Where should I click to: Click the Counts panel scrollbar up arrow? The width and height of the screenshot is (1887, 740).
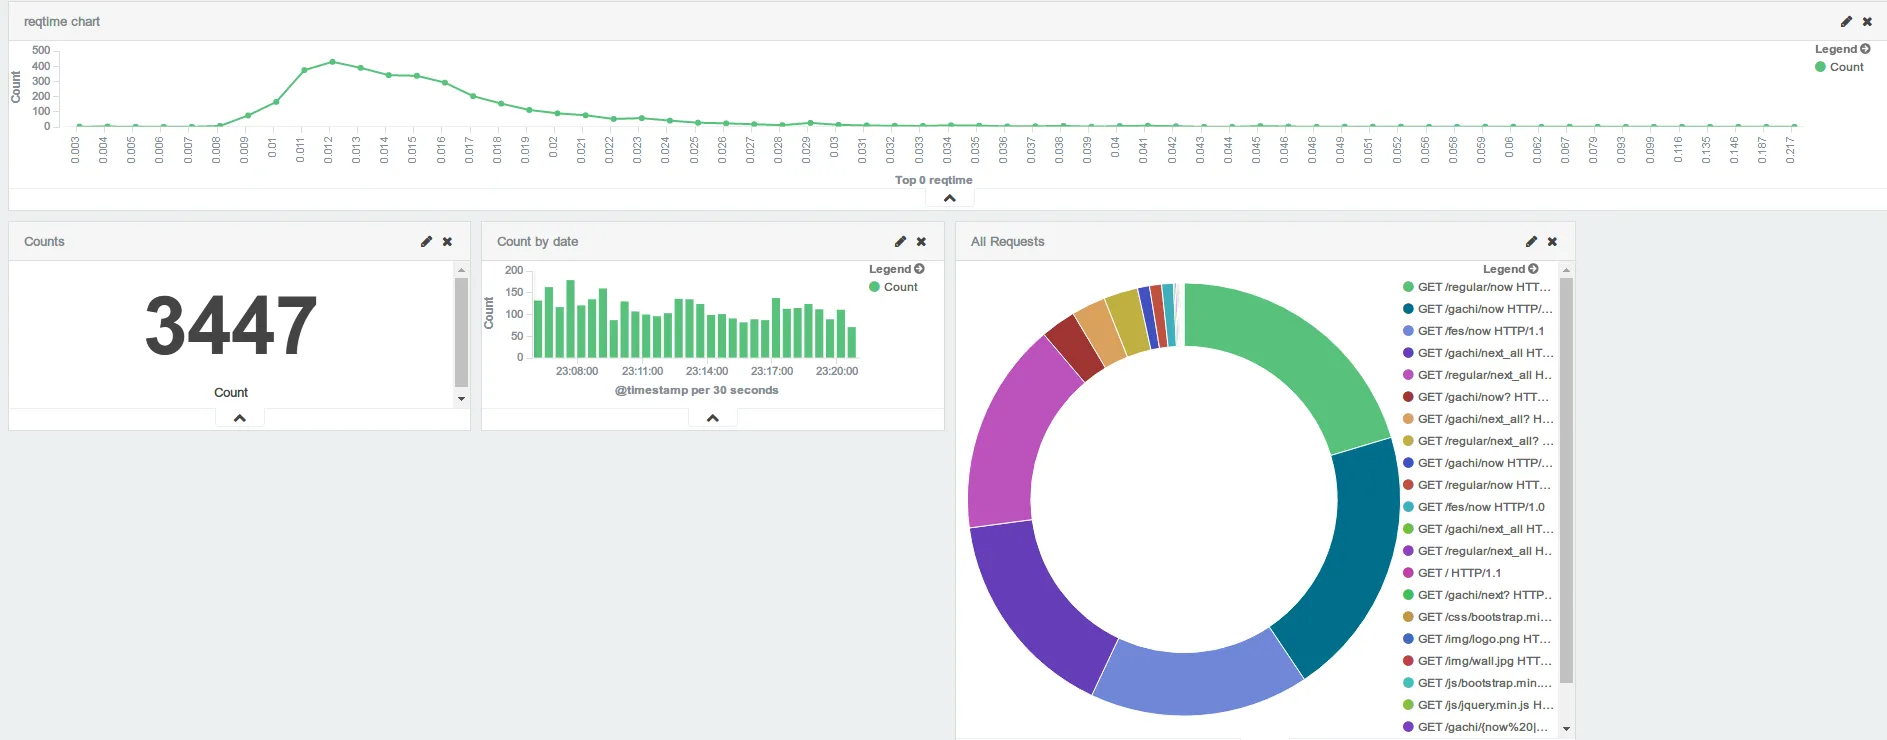461,270
